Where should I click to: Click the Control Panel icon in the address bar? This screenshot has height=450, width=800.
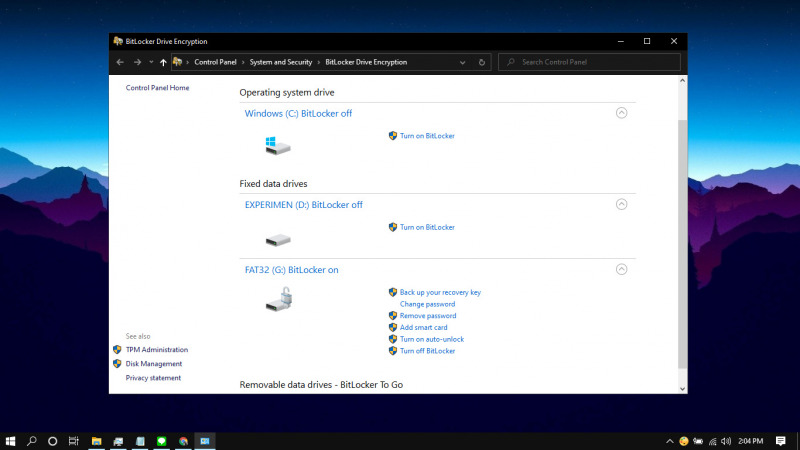pos(178,62)
